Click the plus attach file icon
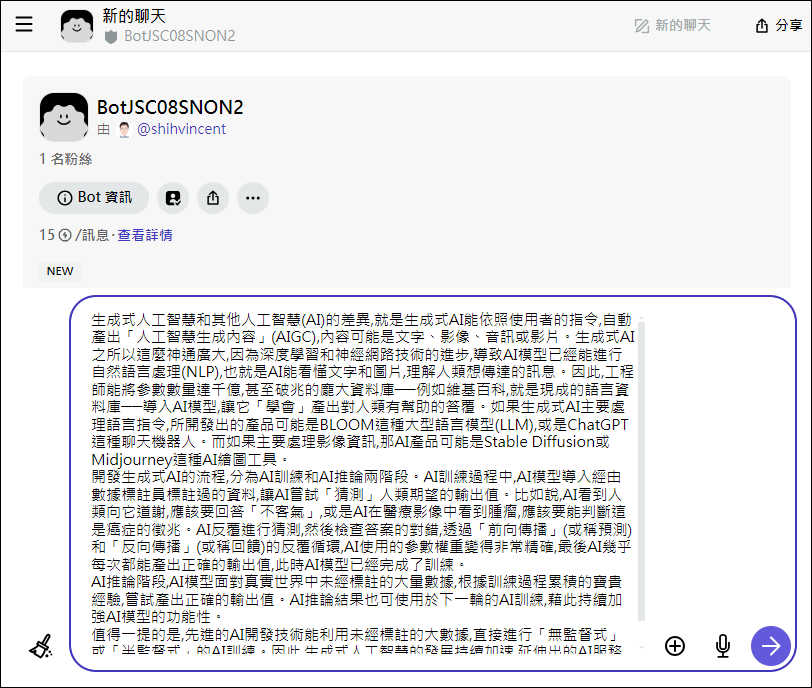Image resolution: width=812 pixels, height=688 pixels. [x=675, y=646]
